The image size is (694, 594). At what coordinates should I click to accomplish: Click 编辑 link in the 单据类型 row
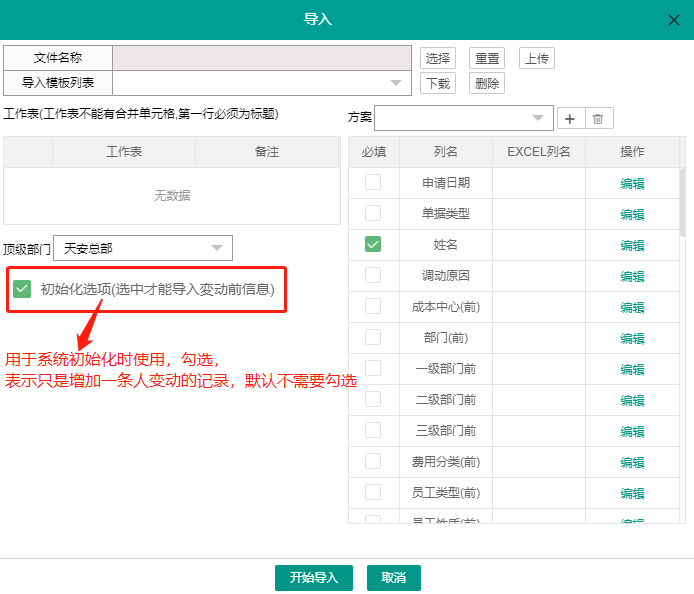point(632,214)
